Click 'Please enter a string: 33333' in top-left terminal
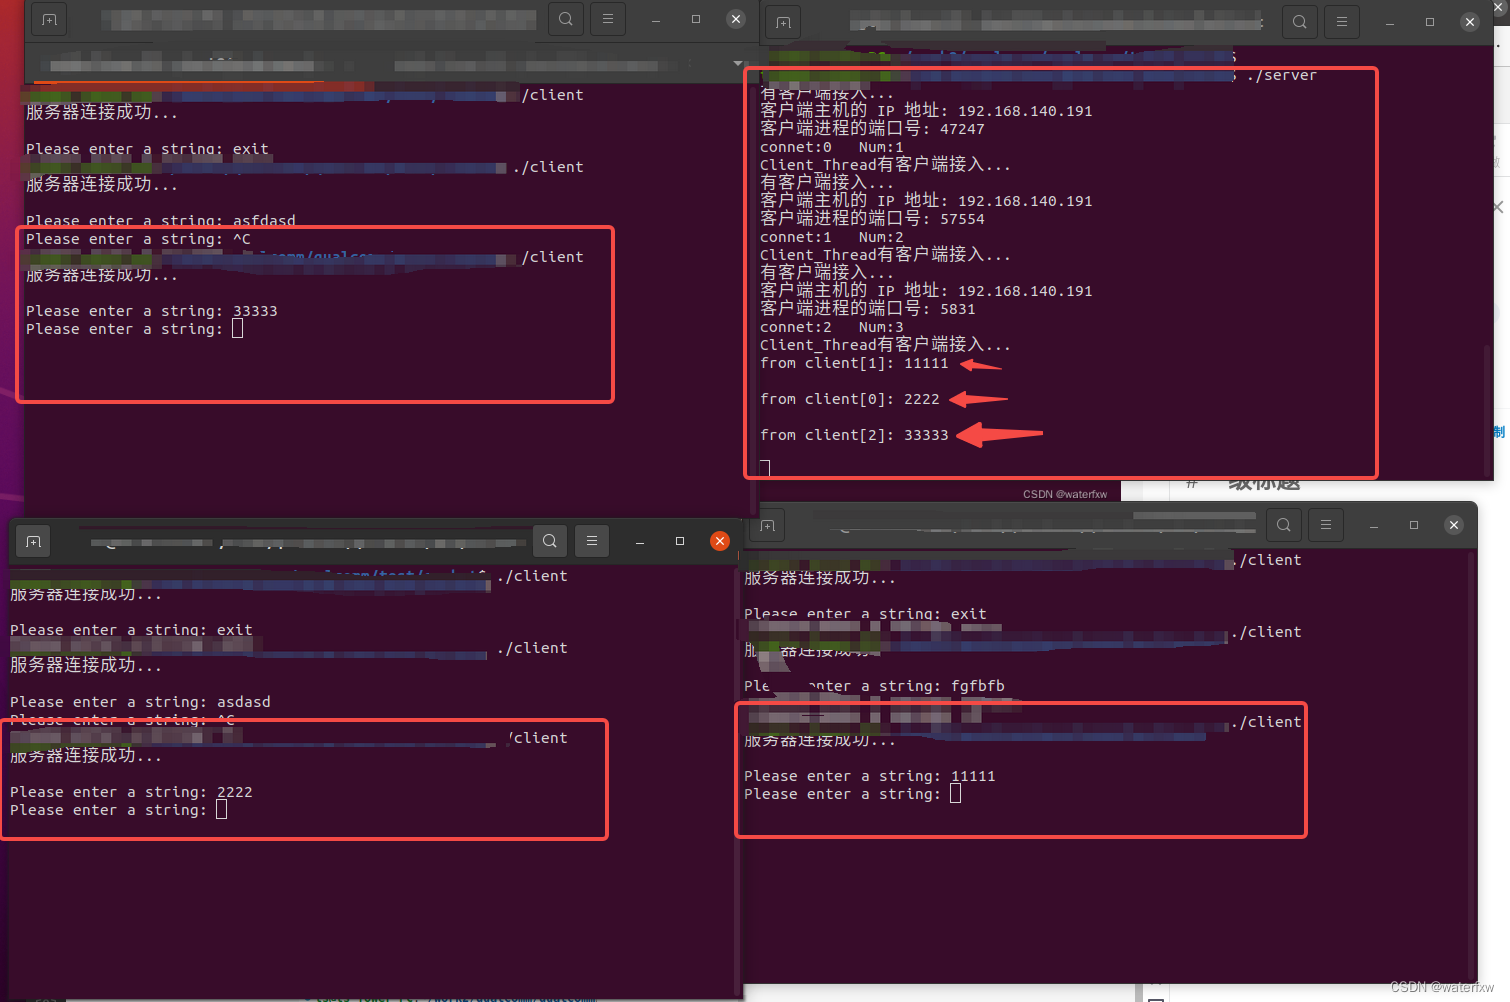Viewport: 1510px width, 1002px height. tap(152, 311)
